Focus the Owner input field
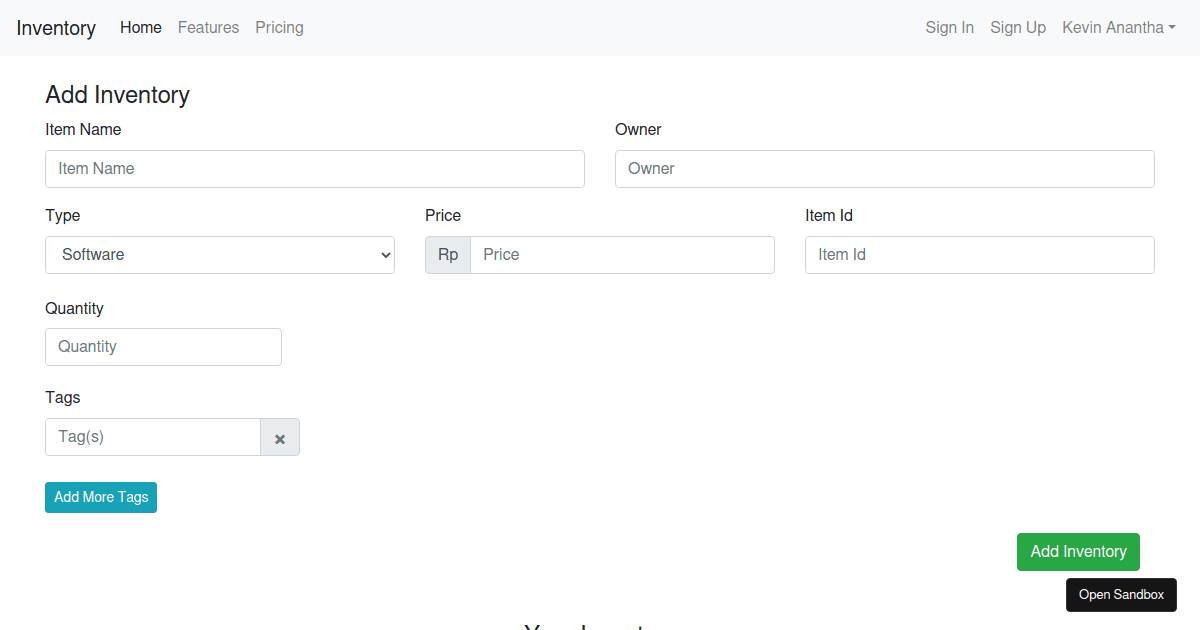 click(885, 169)
